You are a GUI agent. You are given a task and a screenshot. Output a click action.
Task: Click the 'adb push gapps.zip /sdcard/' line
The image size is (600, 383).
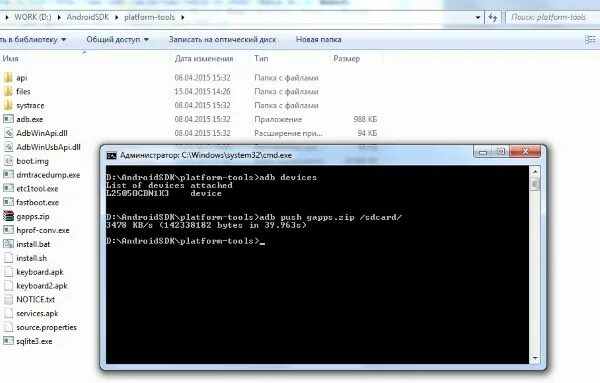(254, 217)
